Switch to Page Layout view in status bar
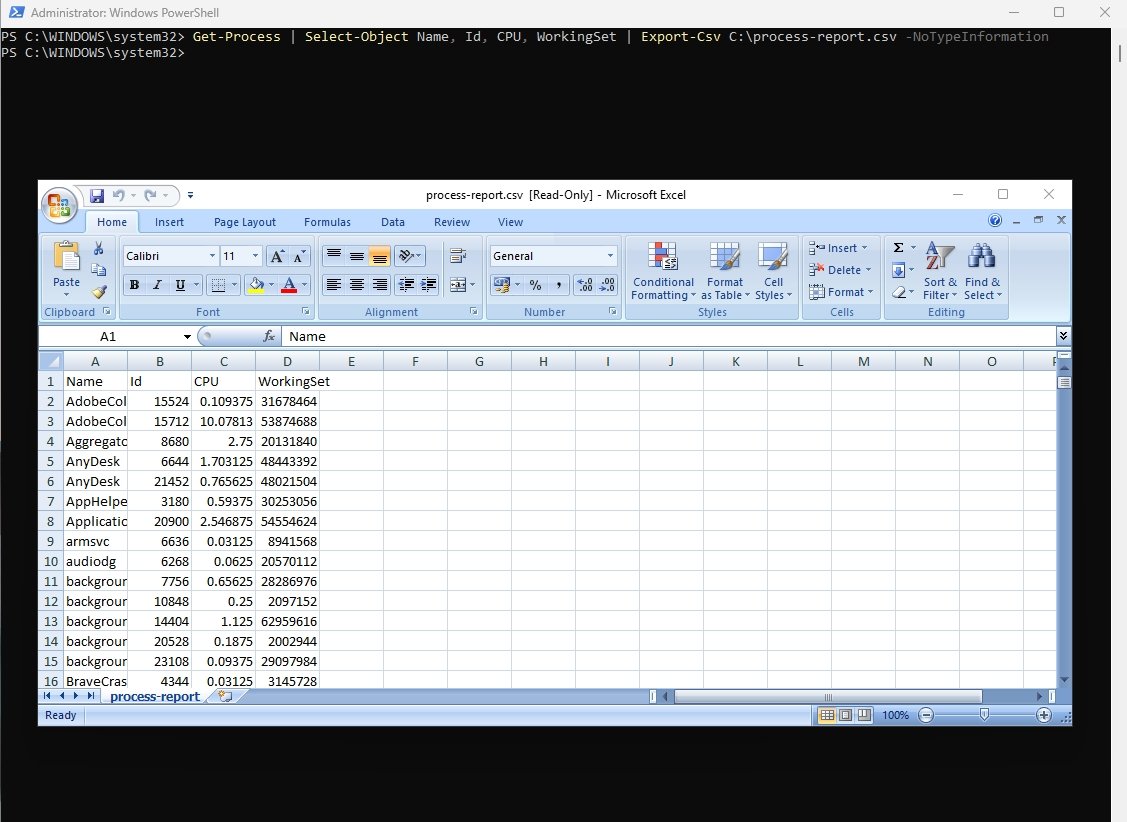1127x822 pixels. tap(845, 715)
